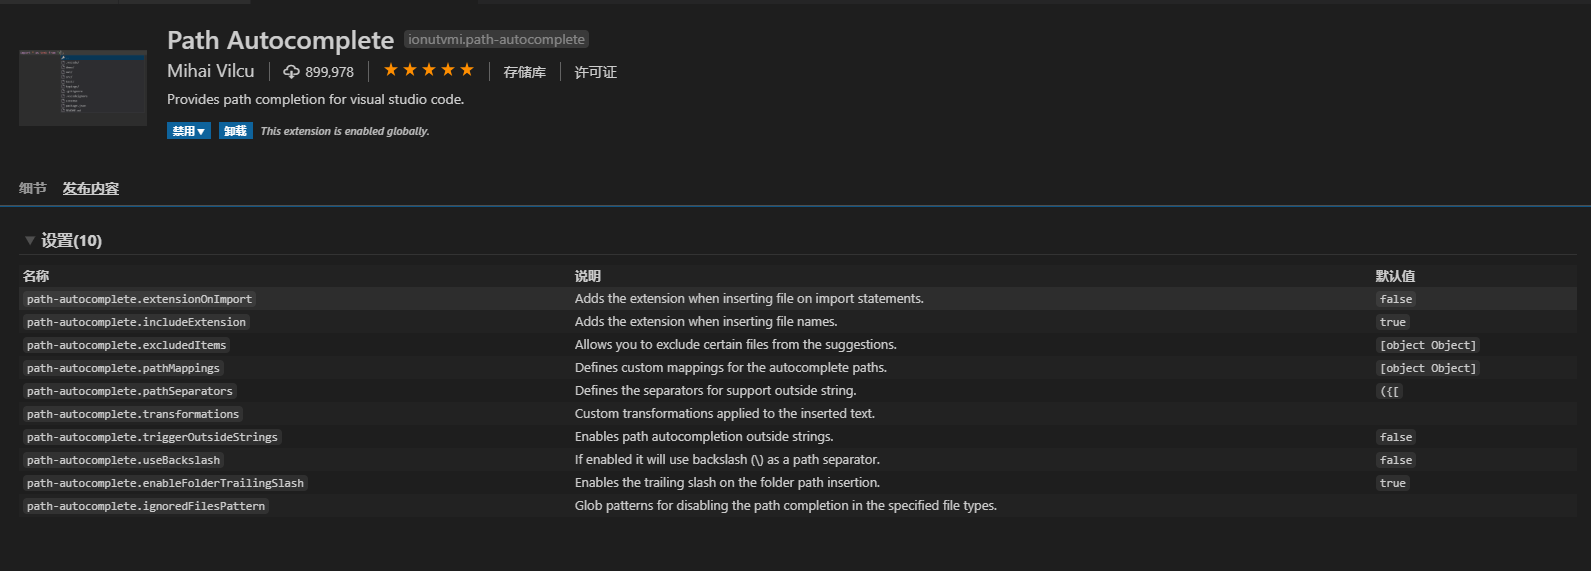
Task: Select path-autocomplete.enableFolderTrailingSlash setting name
Action: (165, 483)
